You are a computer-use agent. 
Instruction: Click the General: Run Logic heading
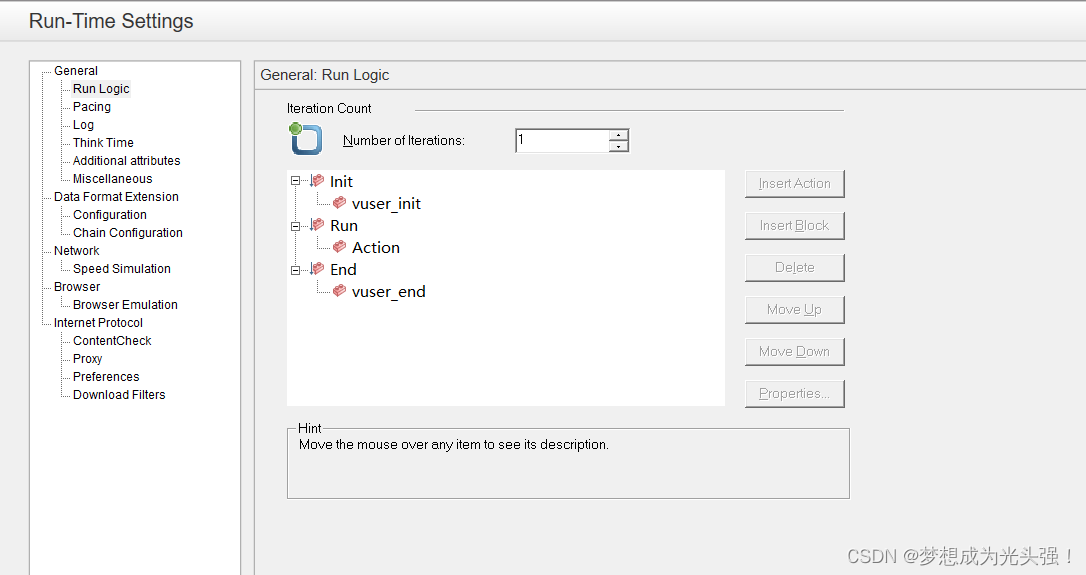tap(325, 75)
